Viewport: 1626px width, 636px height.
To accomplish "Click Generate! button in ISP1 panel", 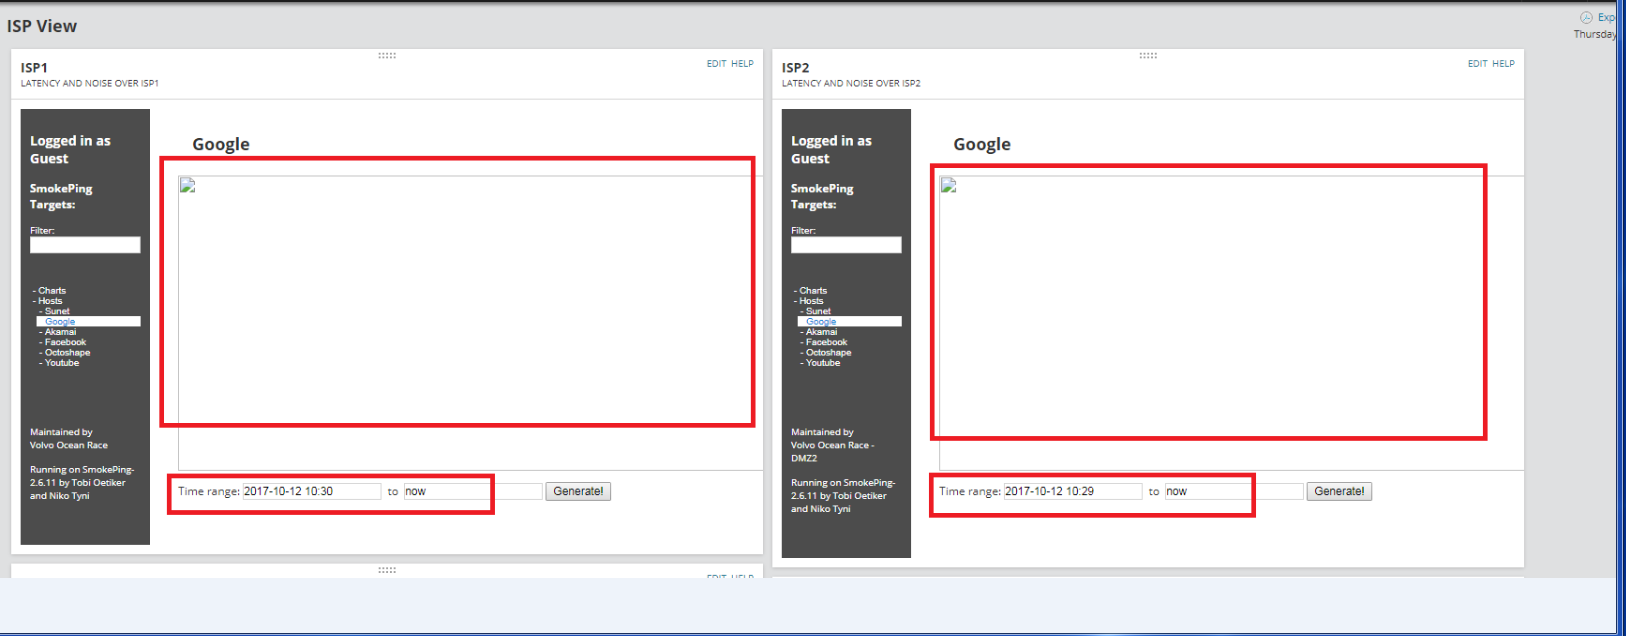I will point(578,491).
